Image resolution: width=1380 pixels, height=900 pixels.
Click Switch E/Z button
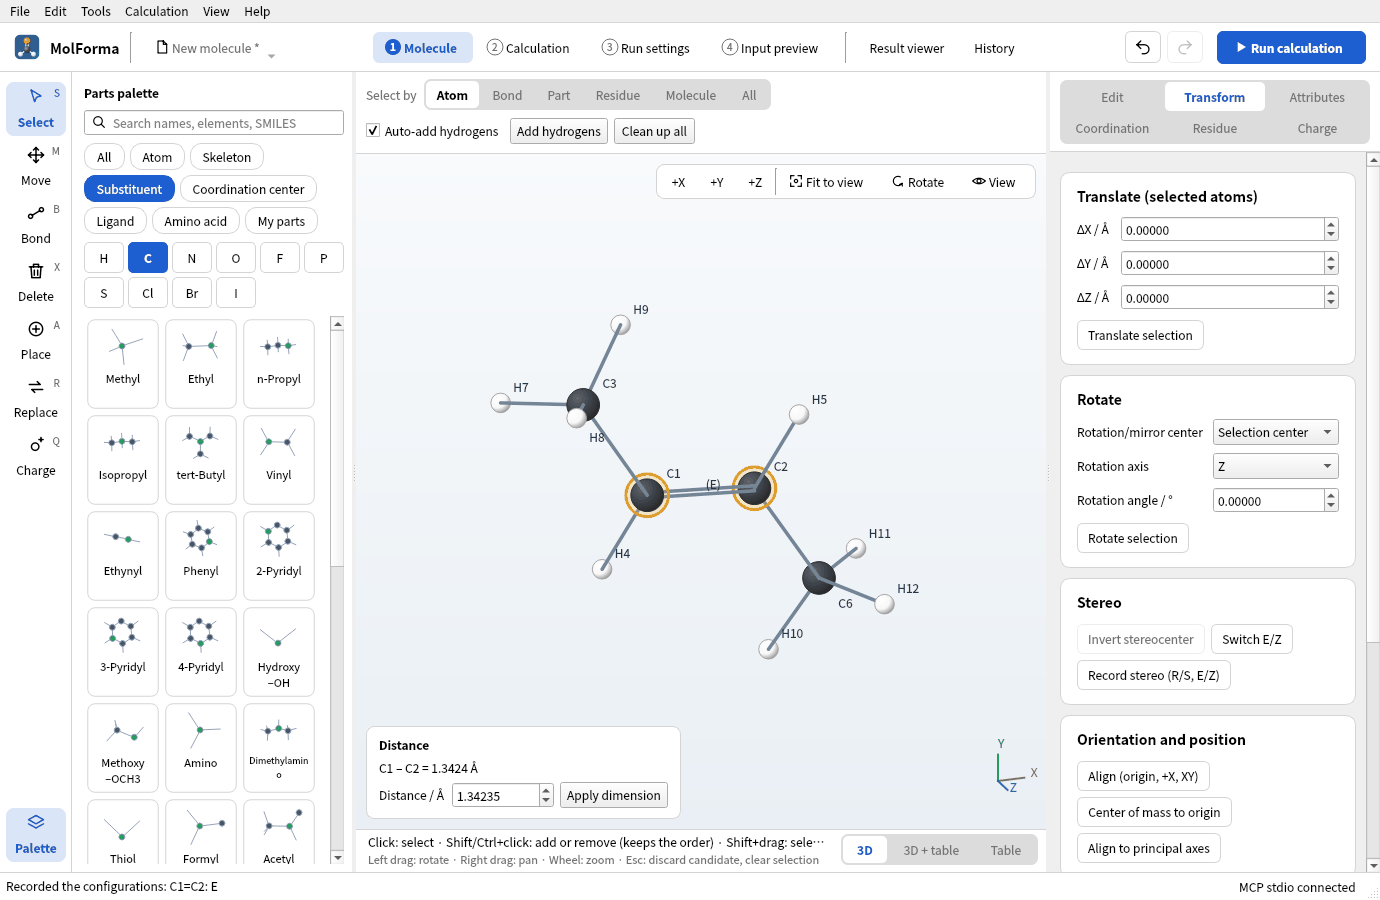(x=1252, y=639)
